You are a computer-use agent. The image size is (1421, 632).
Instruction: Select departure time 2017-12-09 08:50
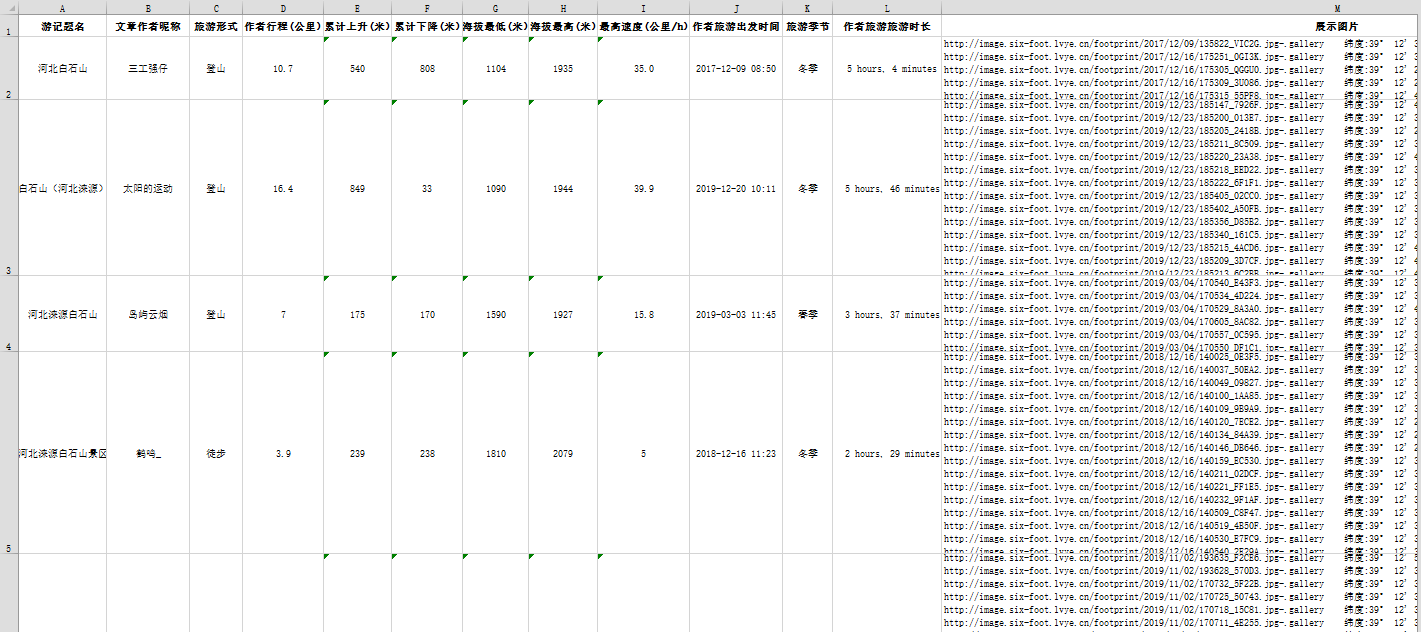point(736,69)
